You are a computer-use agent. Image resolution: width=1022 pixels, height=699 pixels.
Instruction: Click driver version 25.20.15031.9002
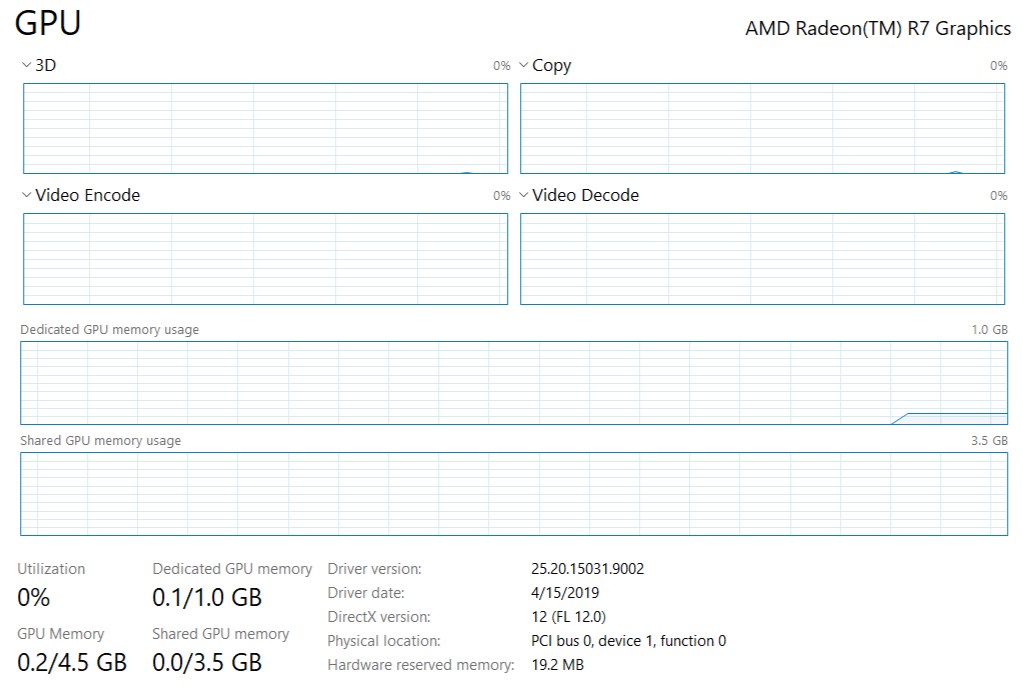pyautogui.click(x=587, y=569)
